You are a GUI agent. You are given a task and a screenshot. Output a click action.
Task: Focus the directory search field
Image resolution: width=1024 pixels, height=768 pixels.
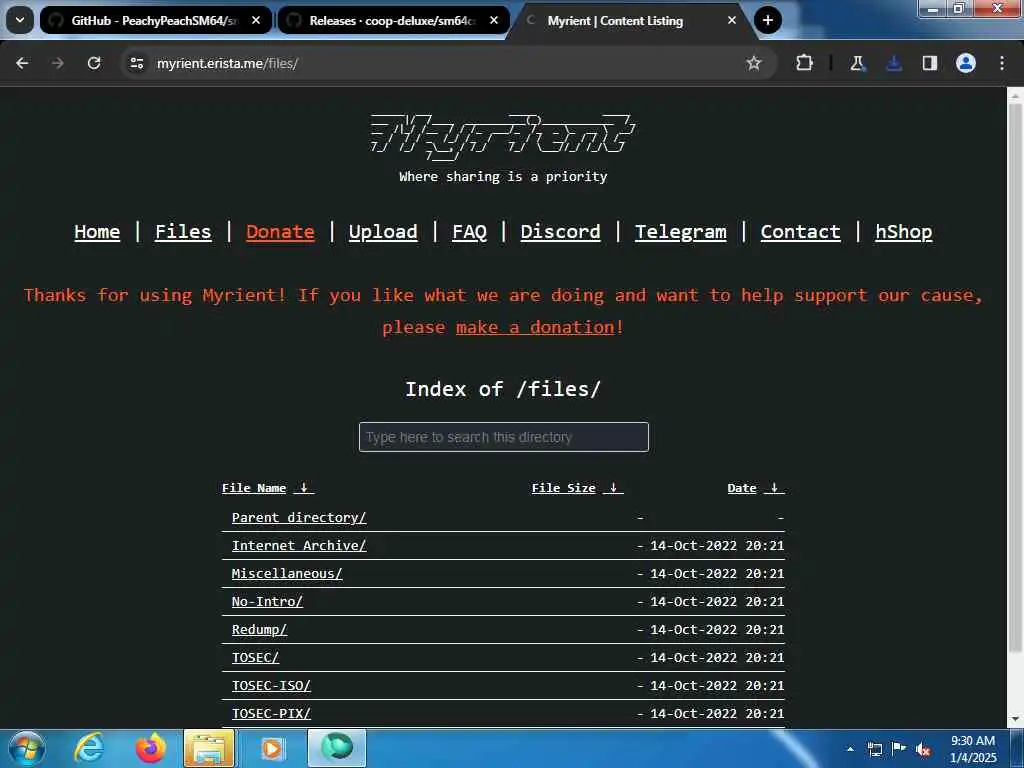(504, 437)
